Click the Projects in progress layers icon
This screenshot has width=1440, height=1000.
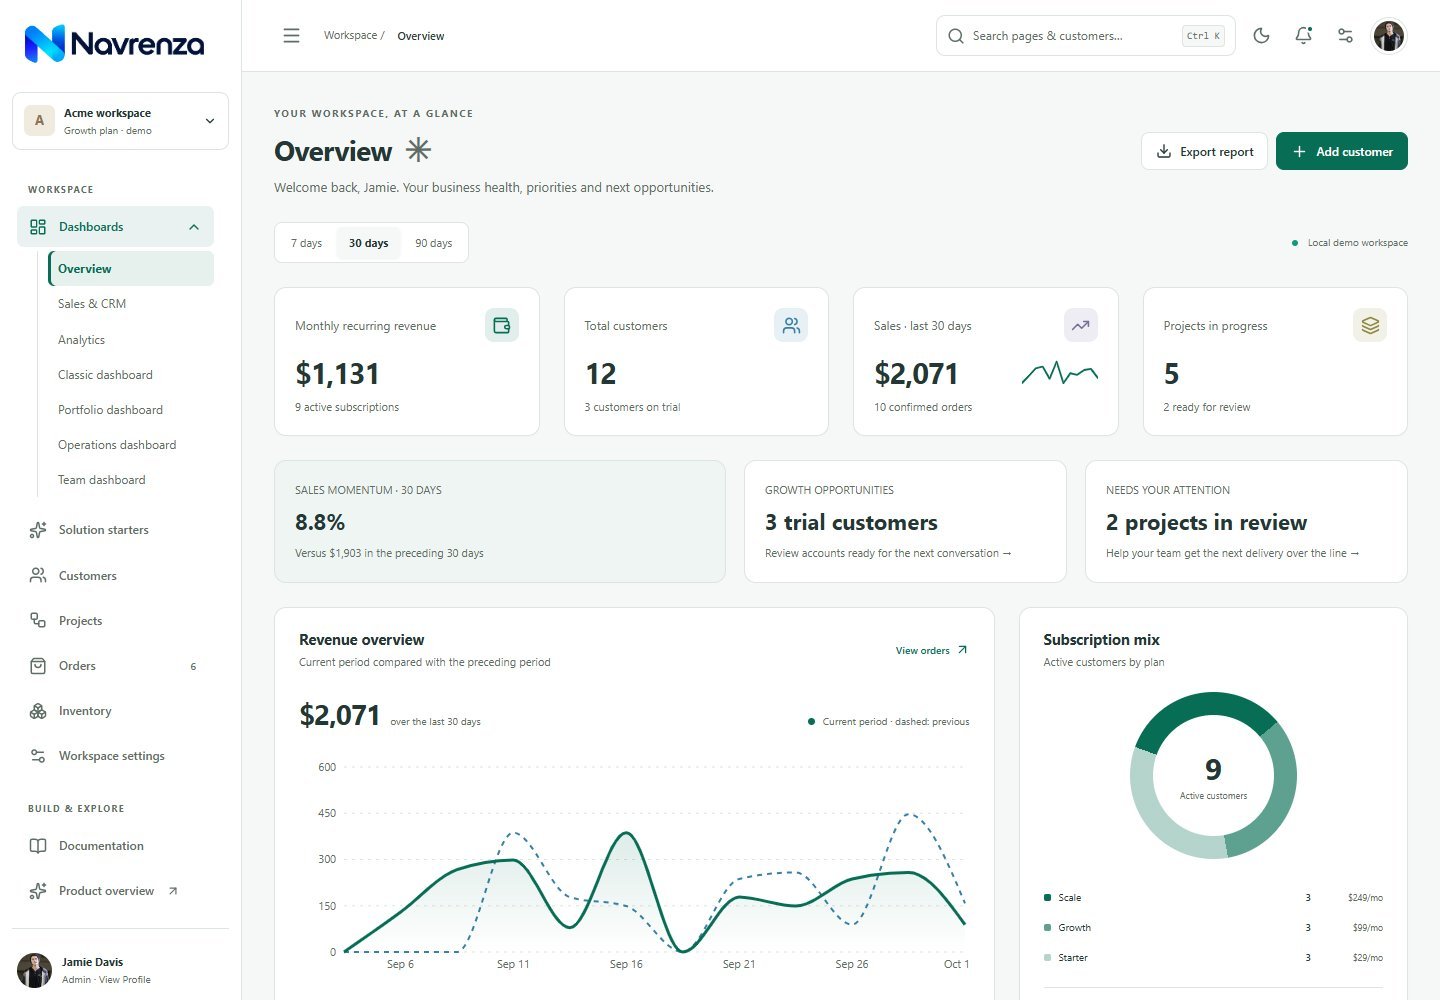point(1370,325)
